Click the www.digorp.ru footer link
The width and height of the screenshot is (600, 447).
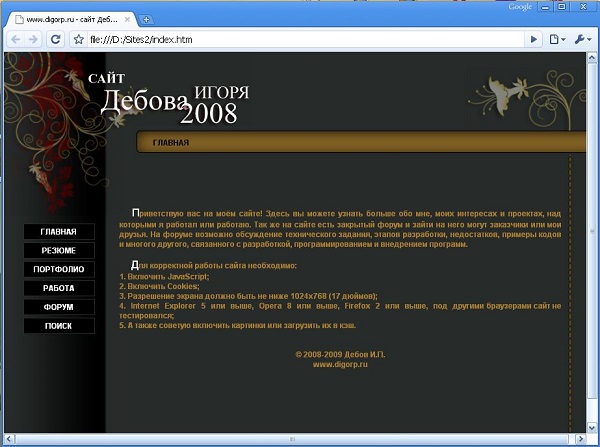(x=340, y=365)
